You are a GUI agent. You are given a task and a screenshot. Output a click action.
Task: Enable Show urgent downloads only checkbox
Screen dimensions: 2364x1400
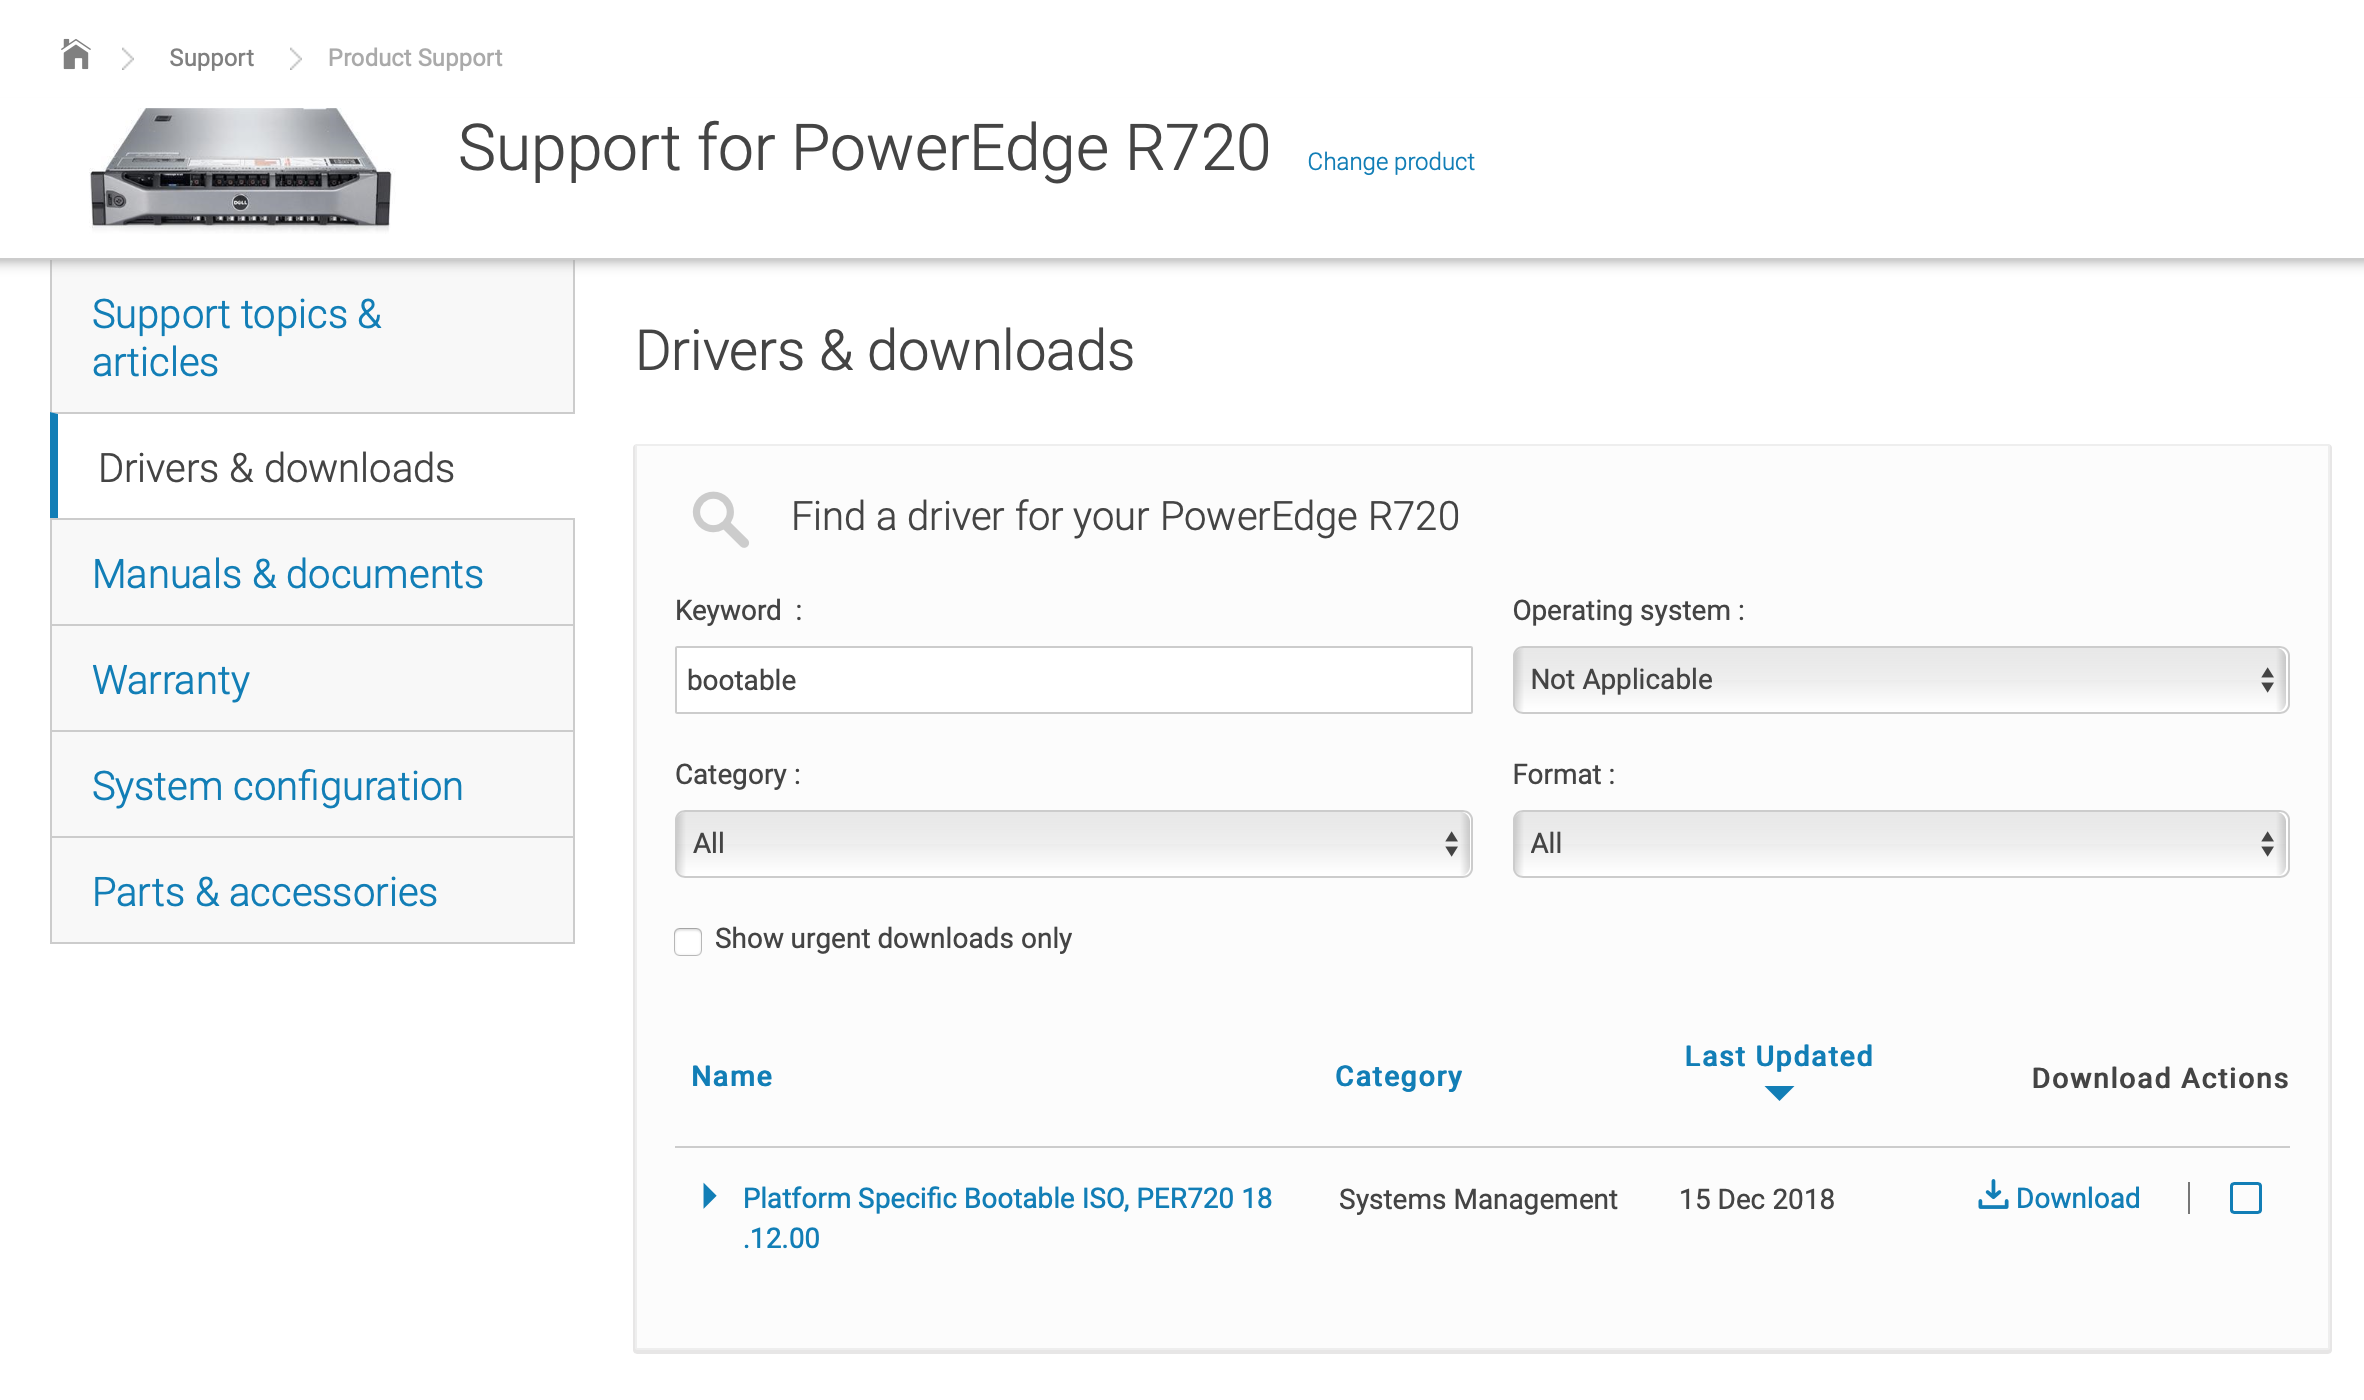(688, 941)
